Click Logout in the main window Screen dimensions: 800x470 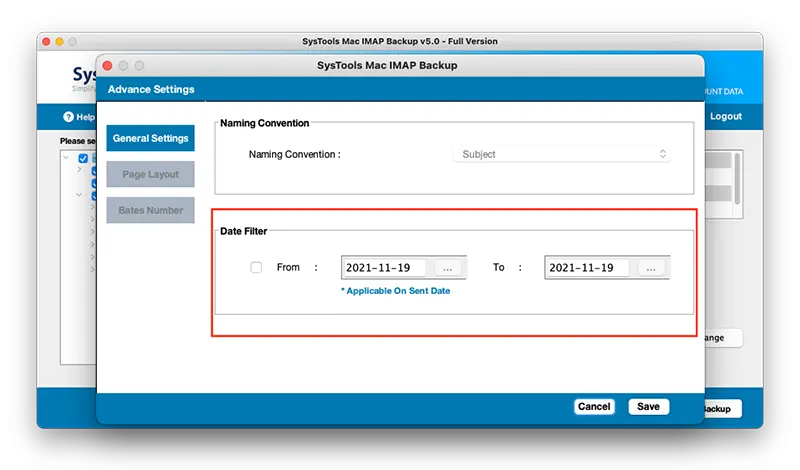coord(726,116)
